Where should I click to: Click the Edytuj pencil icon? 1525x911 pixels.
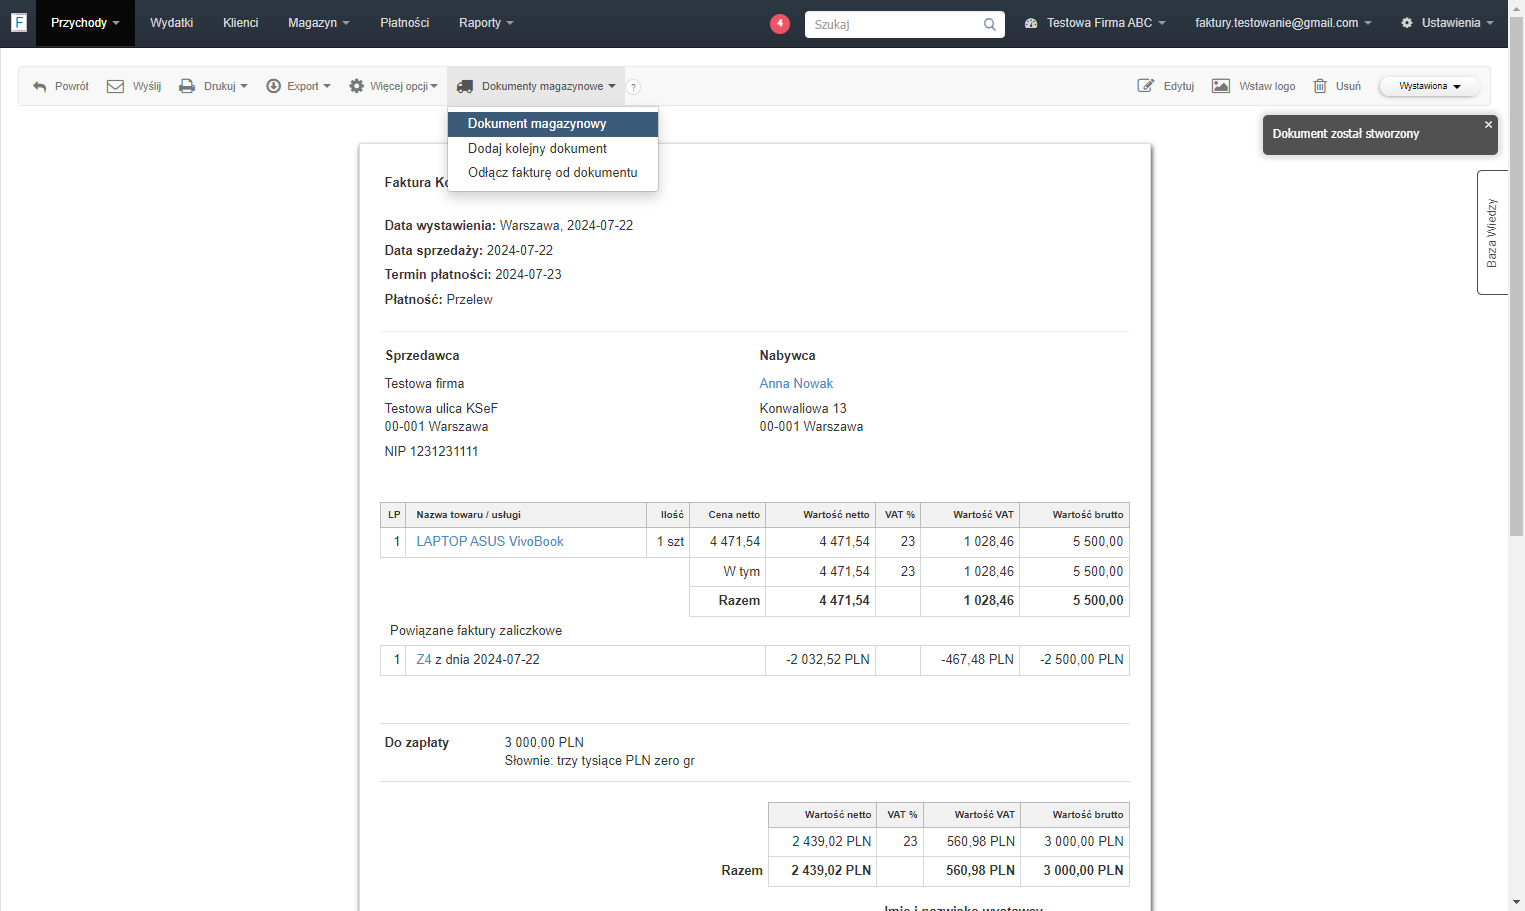point(1146,86)
